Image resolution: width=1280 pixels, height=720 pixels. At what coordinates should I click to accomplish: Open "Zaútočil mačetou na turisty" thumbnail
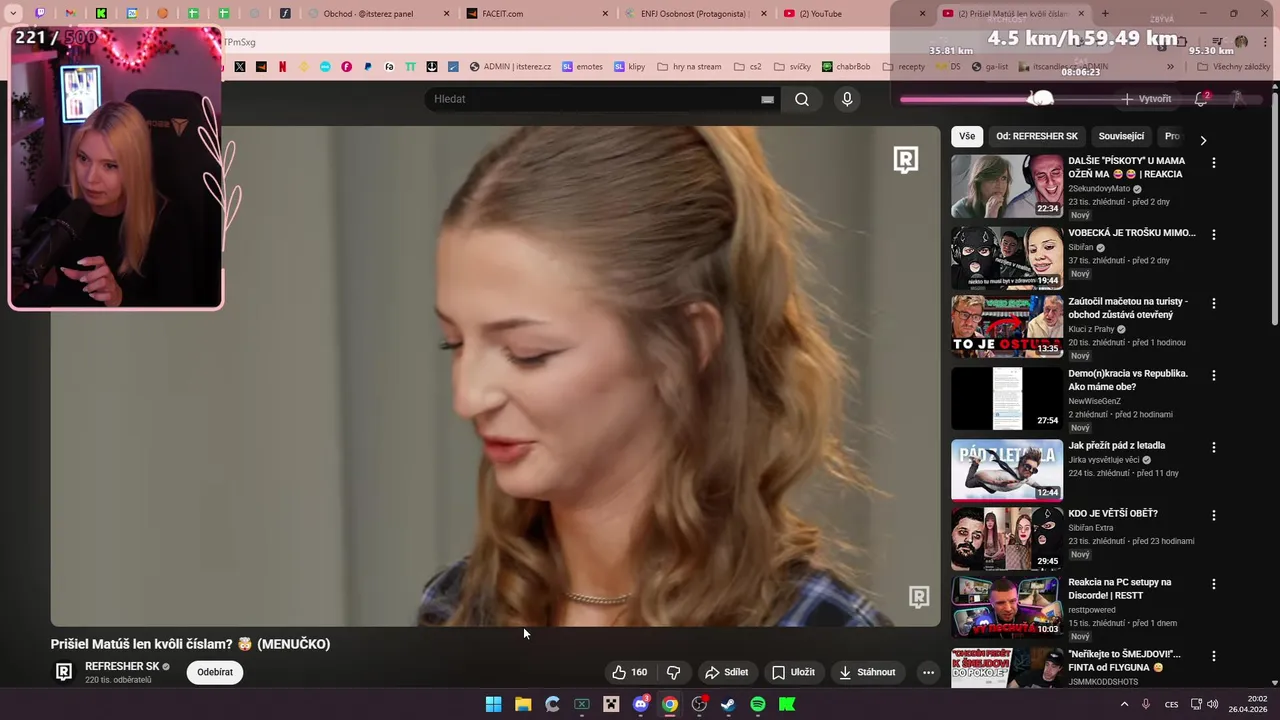click(x=1007, y=326)
